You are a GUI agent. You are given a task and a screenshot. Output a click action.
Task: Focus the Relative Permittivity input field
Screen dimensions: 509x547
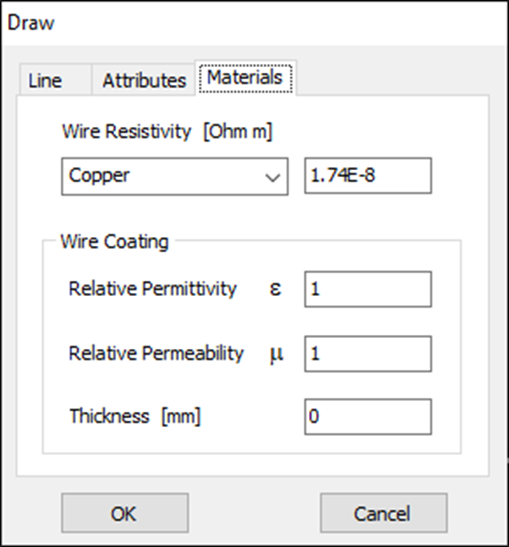coord(368,289)
